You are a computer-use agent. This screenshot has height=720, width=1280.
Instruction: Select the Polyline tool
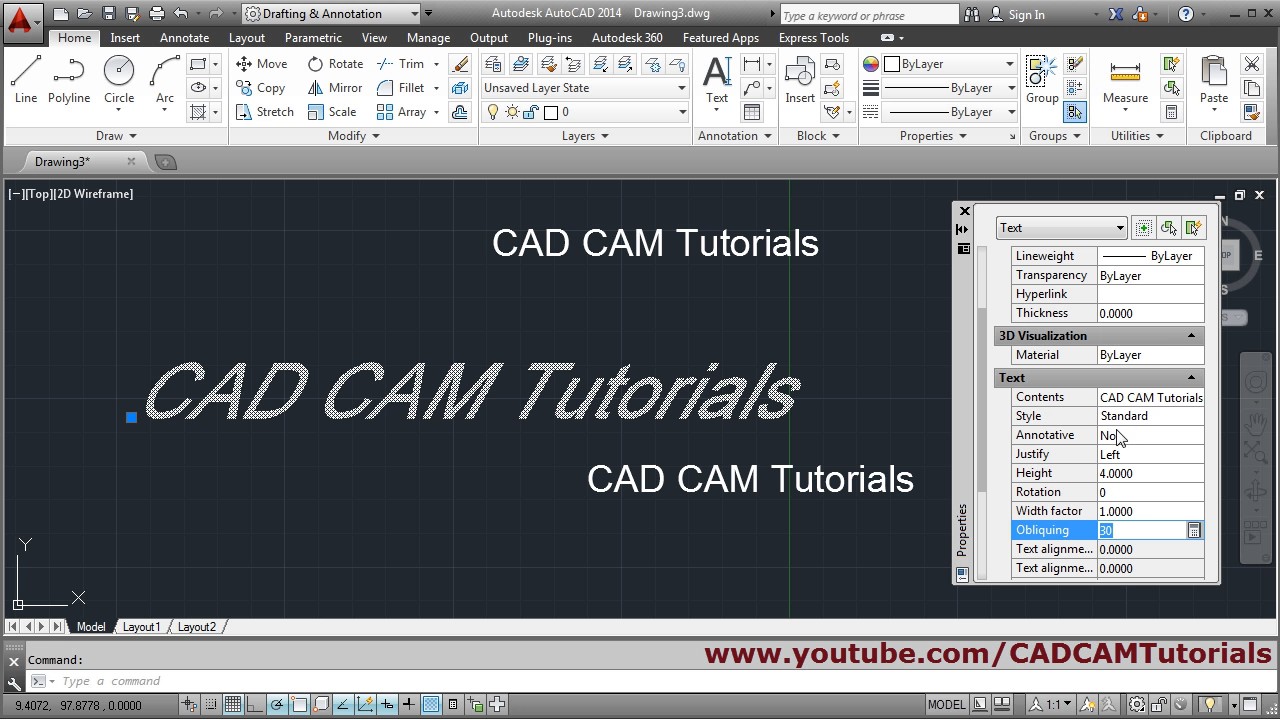click(69, 79)
